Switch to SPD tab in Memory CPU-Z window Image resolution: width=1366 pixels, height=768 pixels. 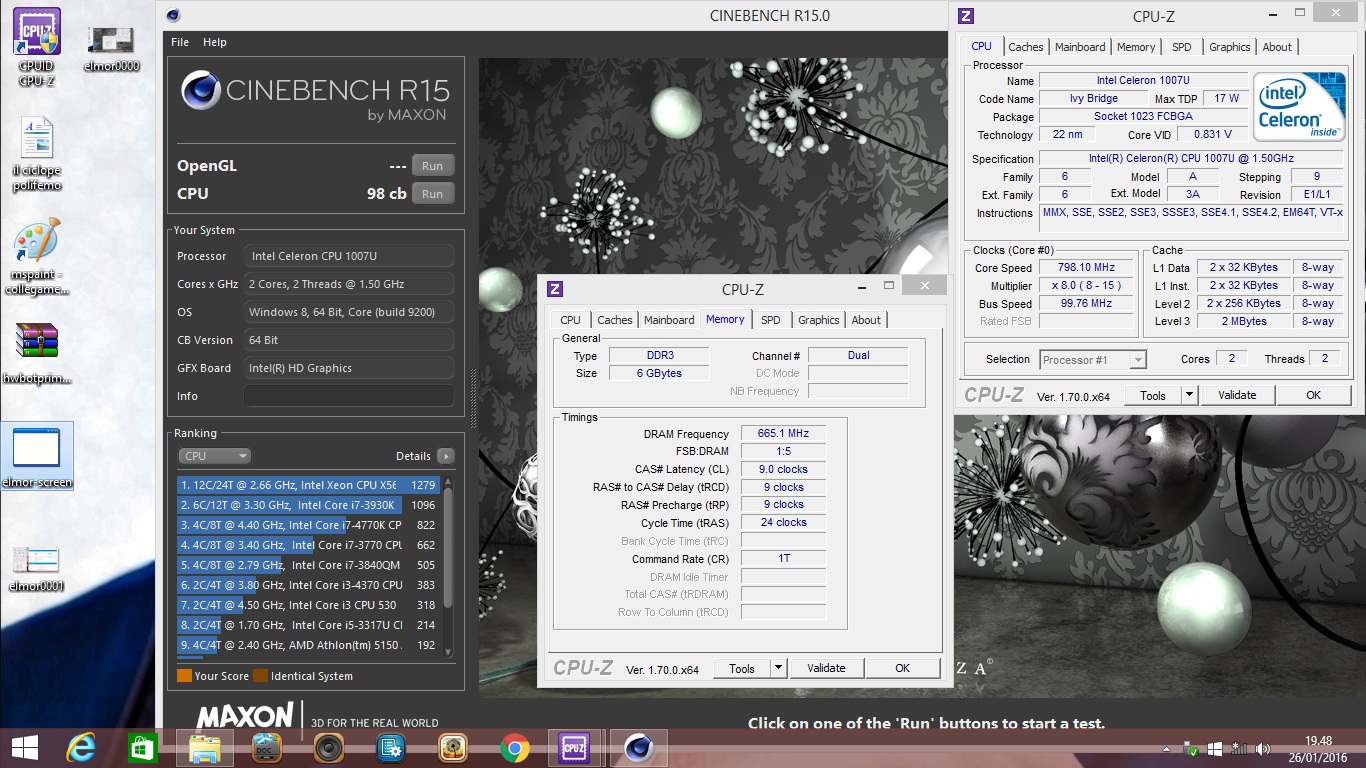(770, 320)
